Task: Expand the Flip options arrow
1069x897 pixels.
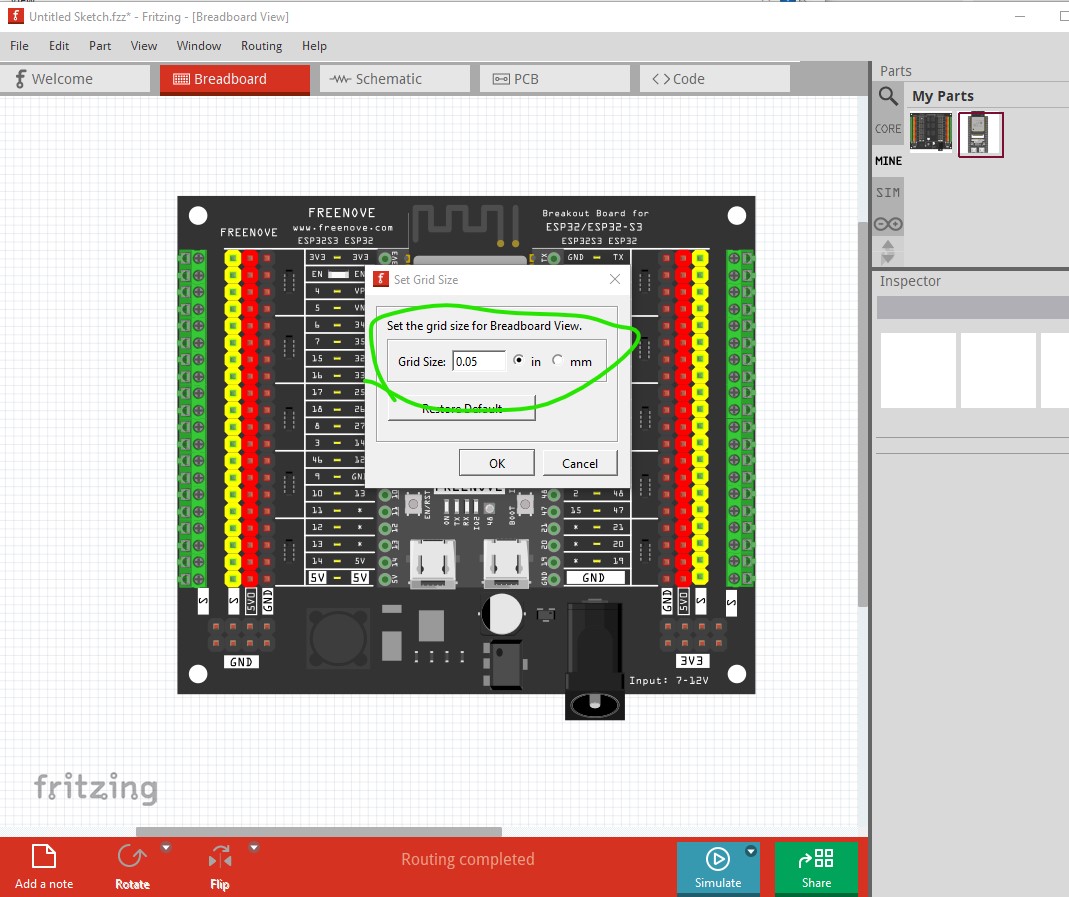Action: click(254, 848)
